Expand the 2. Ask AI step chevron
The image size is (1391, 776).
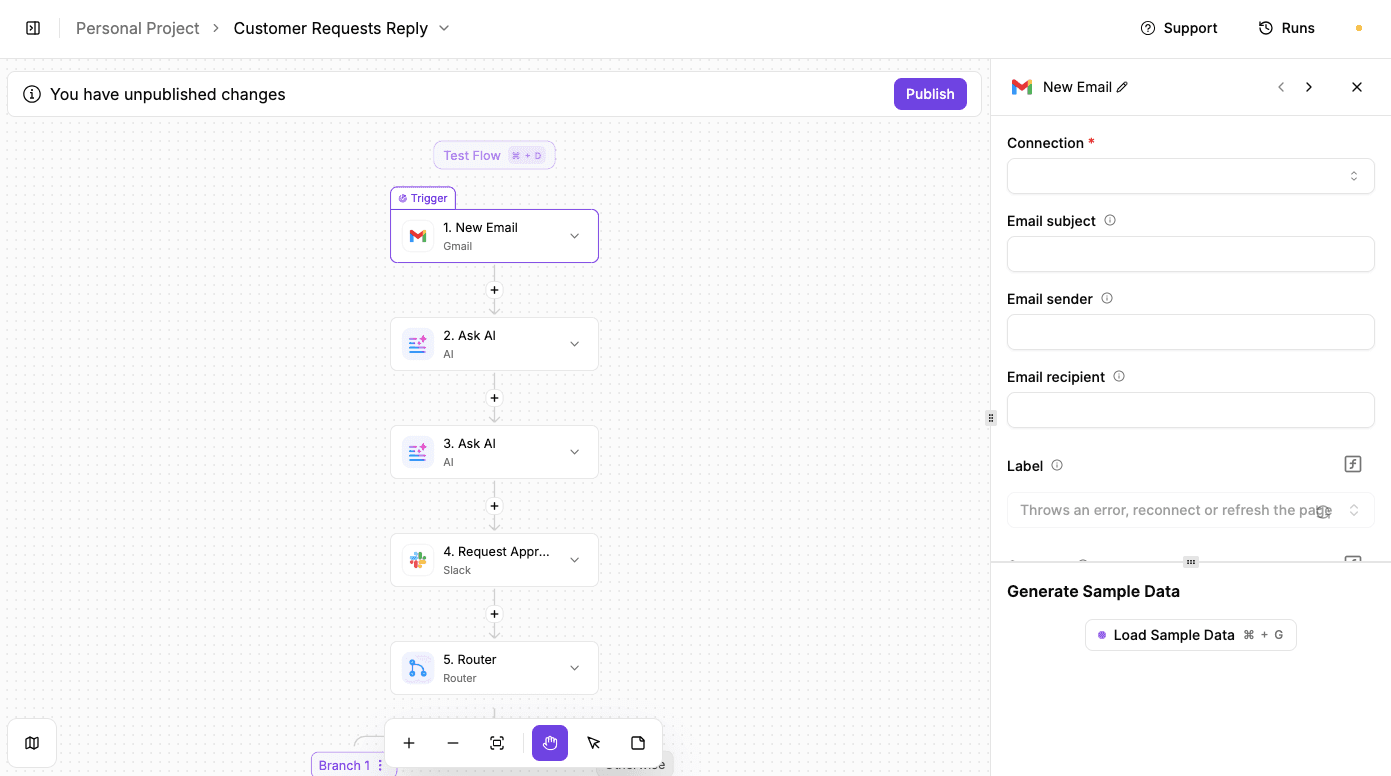(575, 343)
